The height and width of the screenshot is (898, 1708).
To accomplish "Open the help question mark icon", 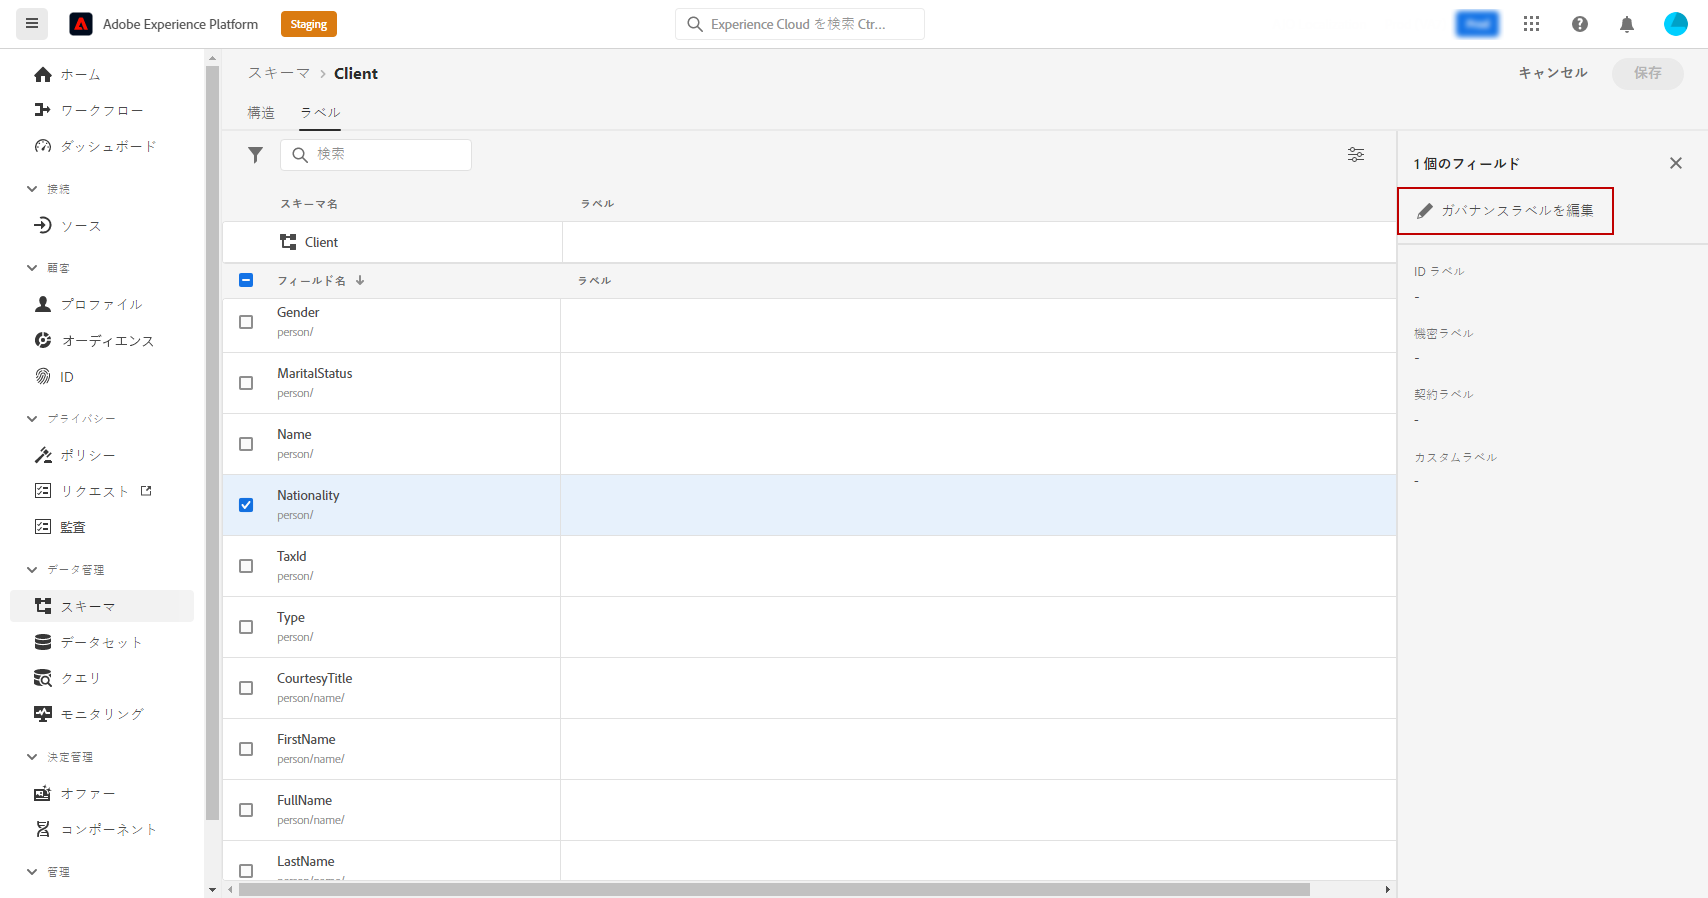I will pyautogui.click(x=1580, y=24).
